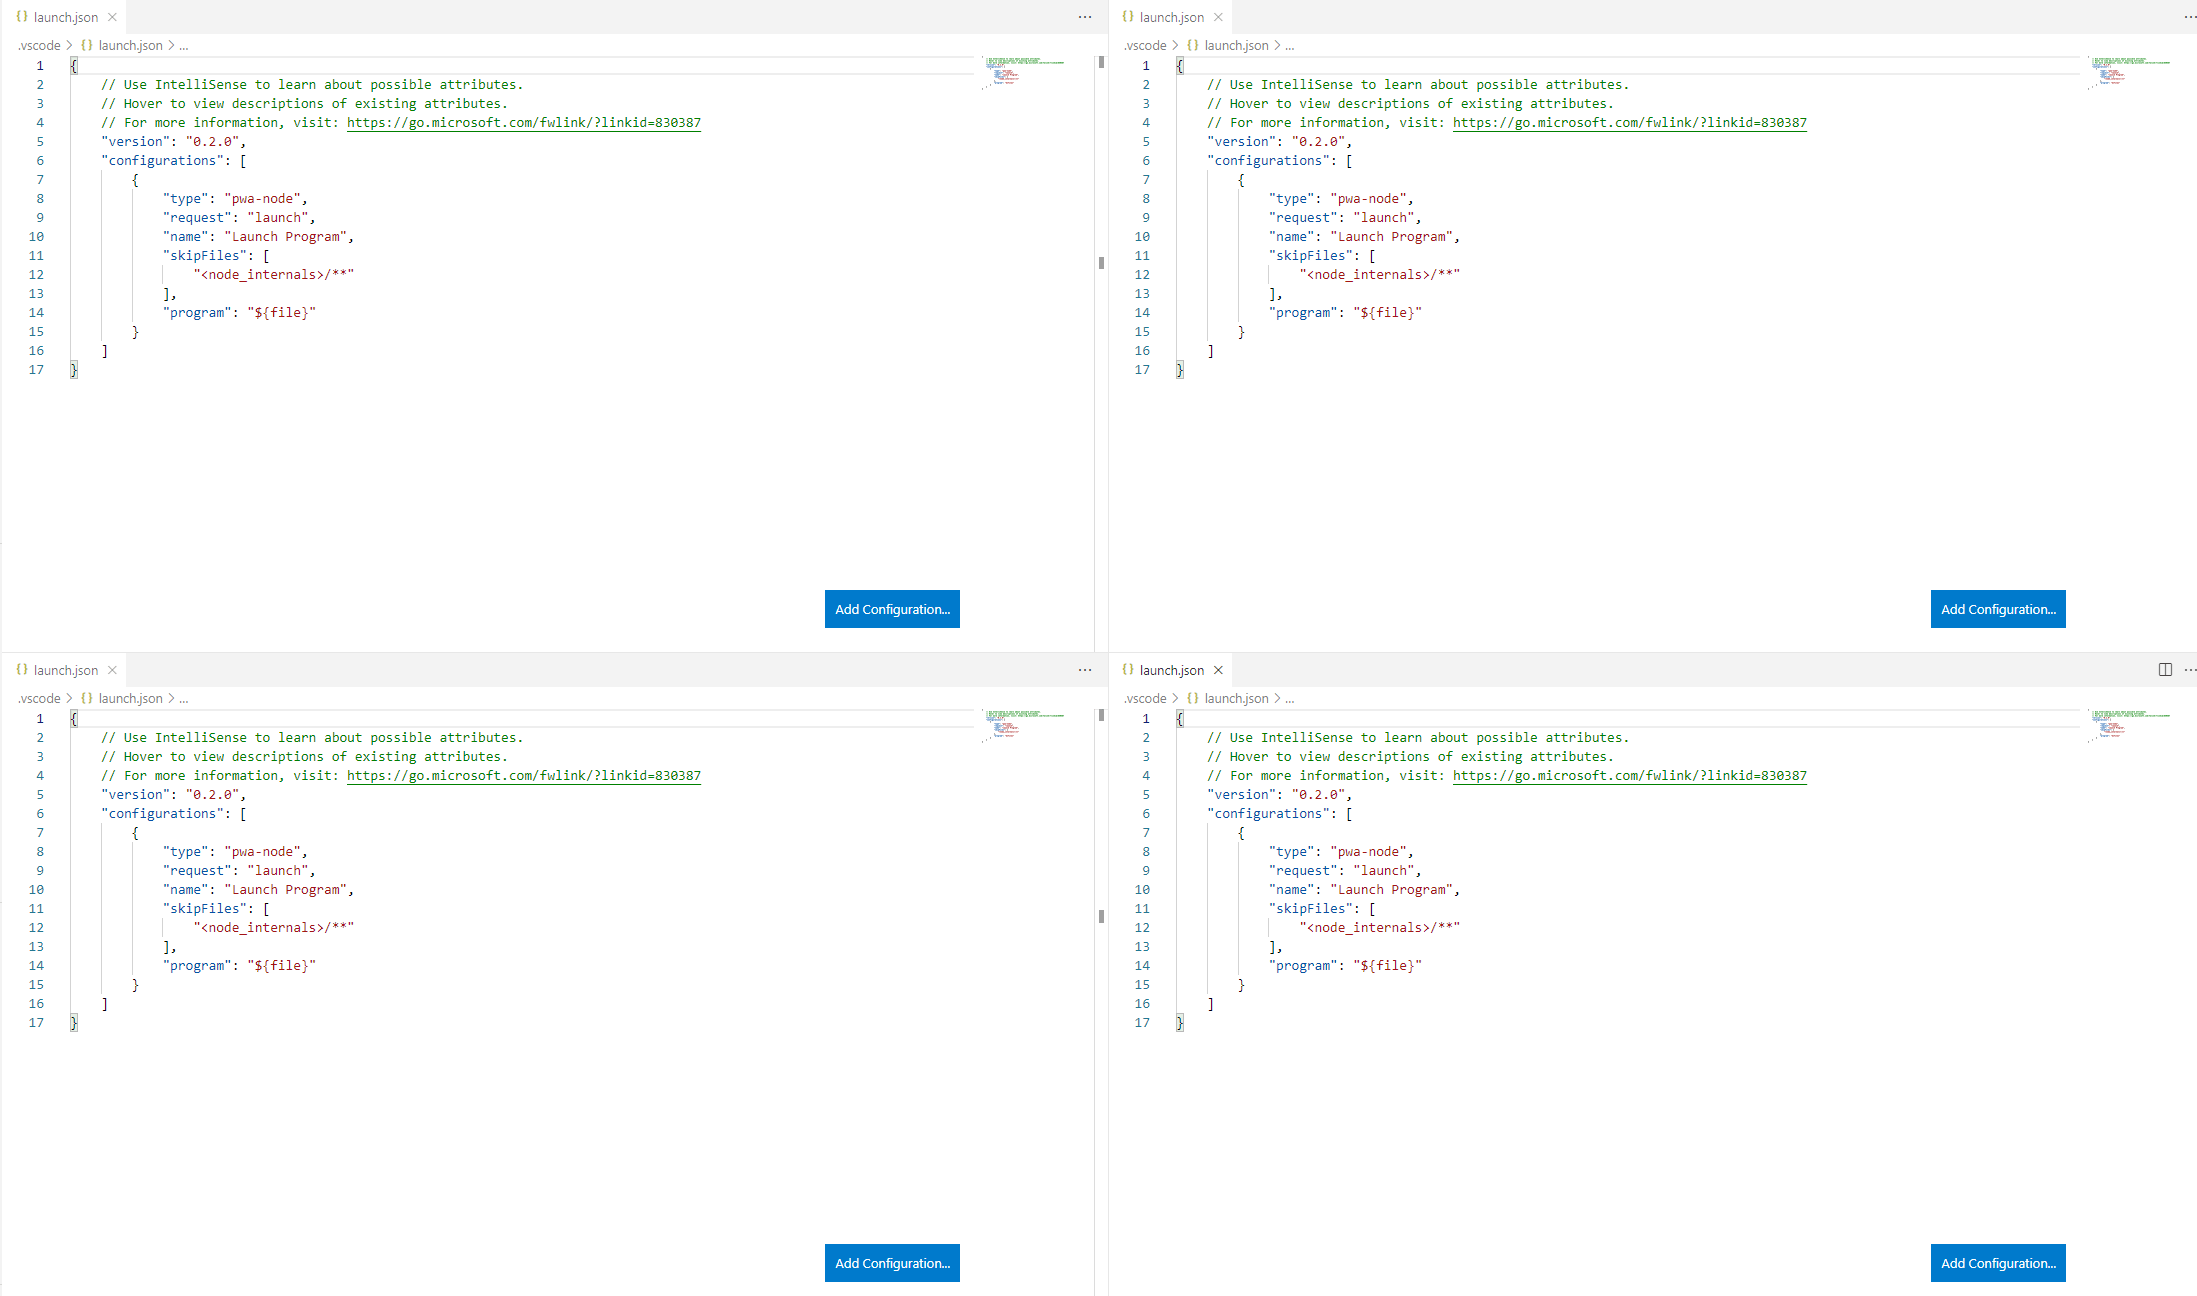2197x1296 pixels.
Task: Click braces icon in bottom-right breadcrumb
Action: pos(1193,698)
